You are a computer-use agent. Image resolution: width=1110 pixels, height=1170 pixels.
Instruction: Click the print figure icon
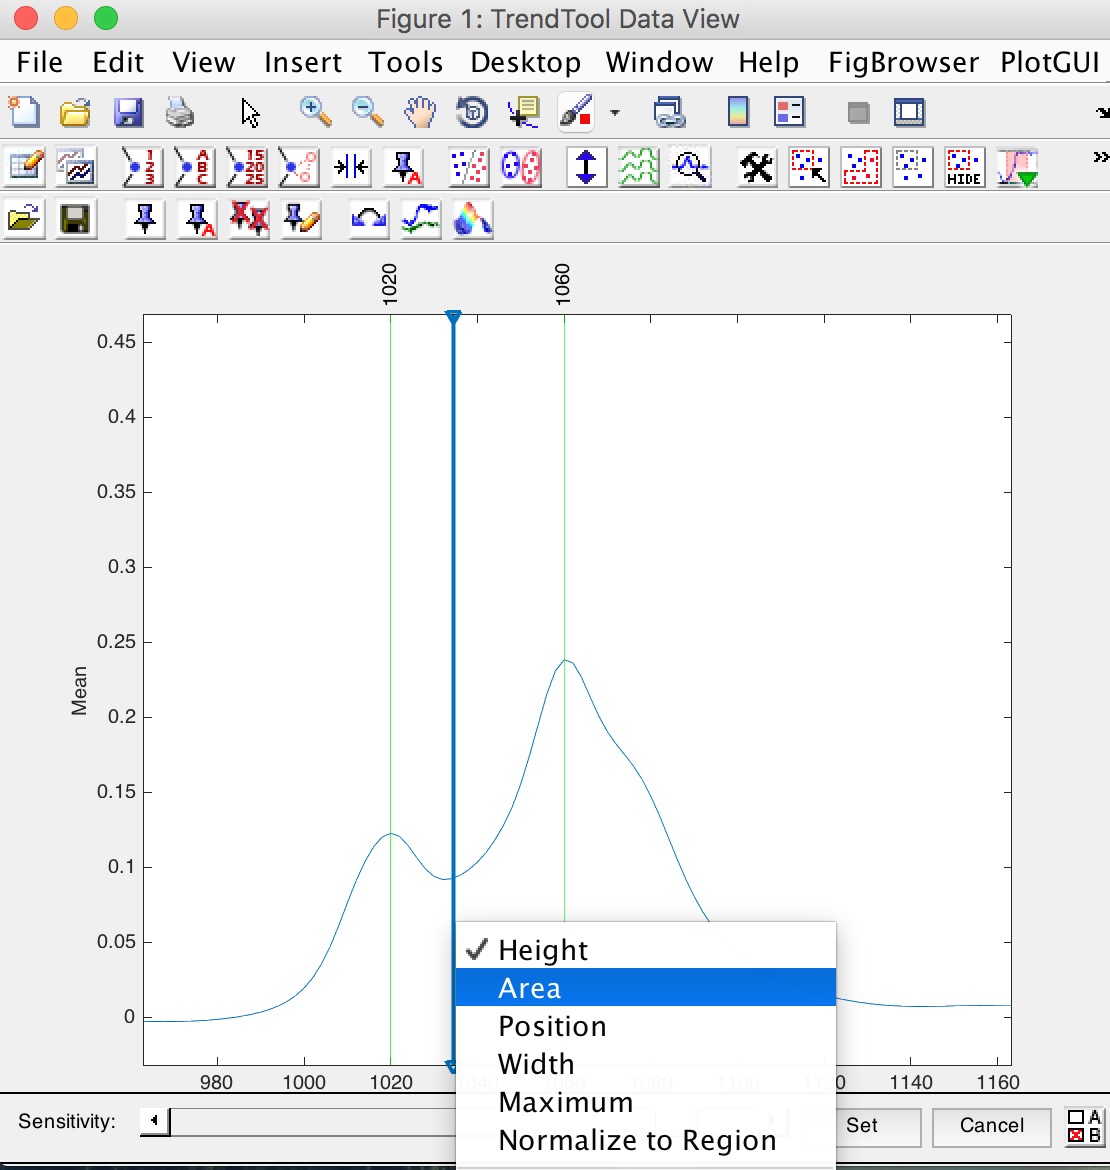pos(180,112)
